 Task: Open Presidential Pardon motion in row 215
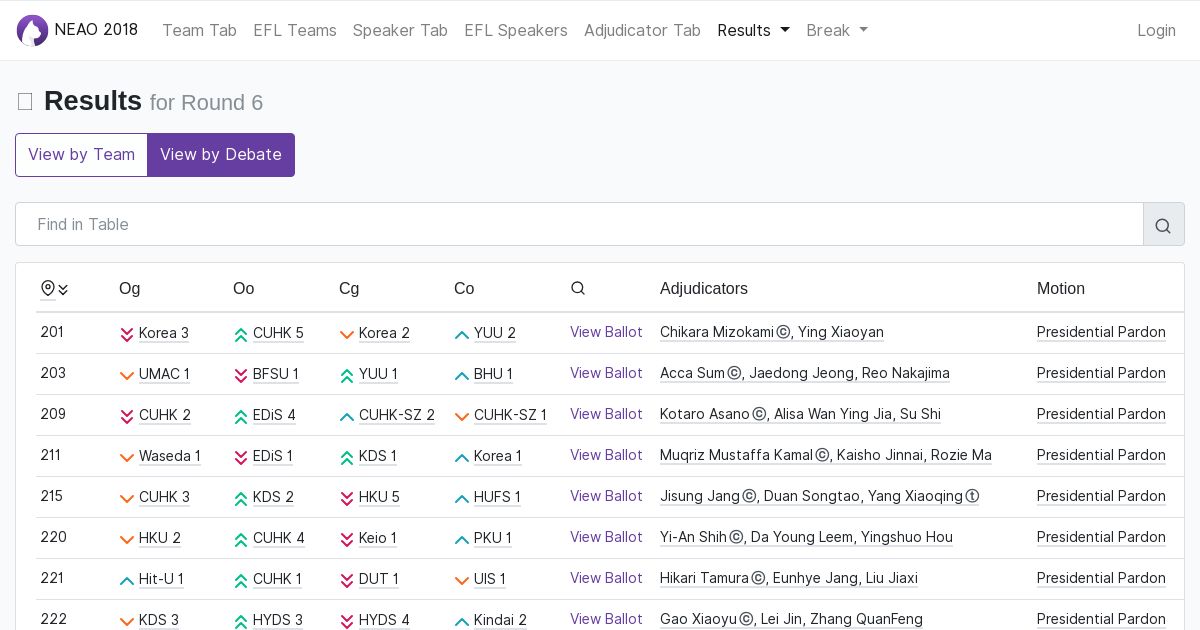pyautogui.click(x=1101, y=496)
